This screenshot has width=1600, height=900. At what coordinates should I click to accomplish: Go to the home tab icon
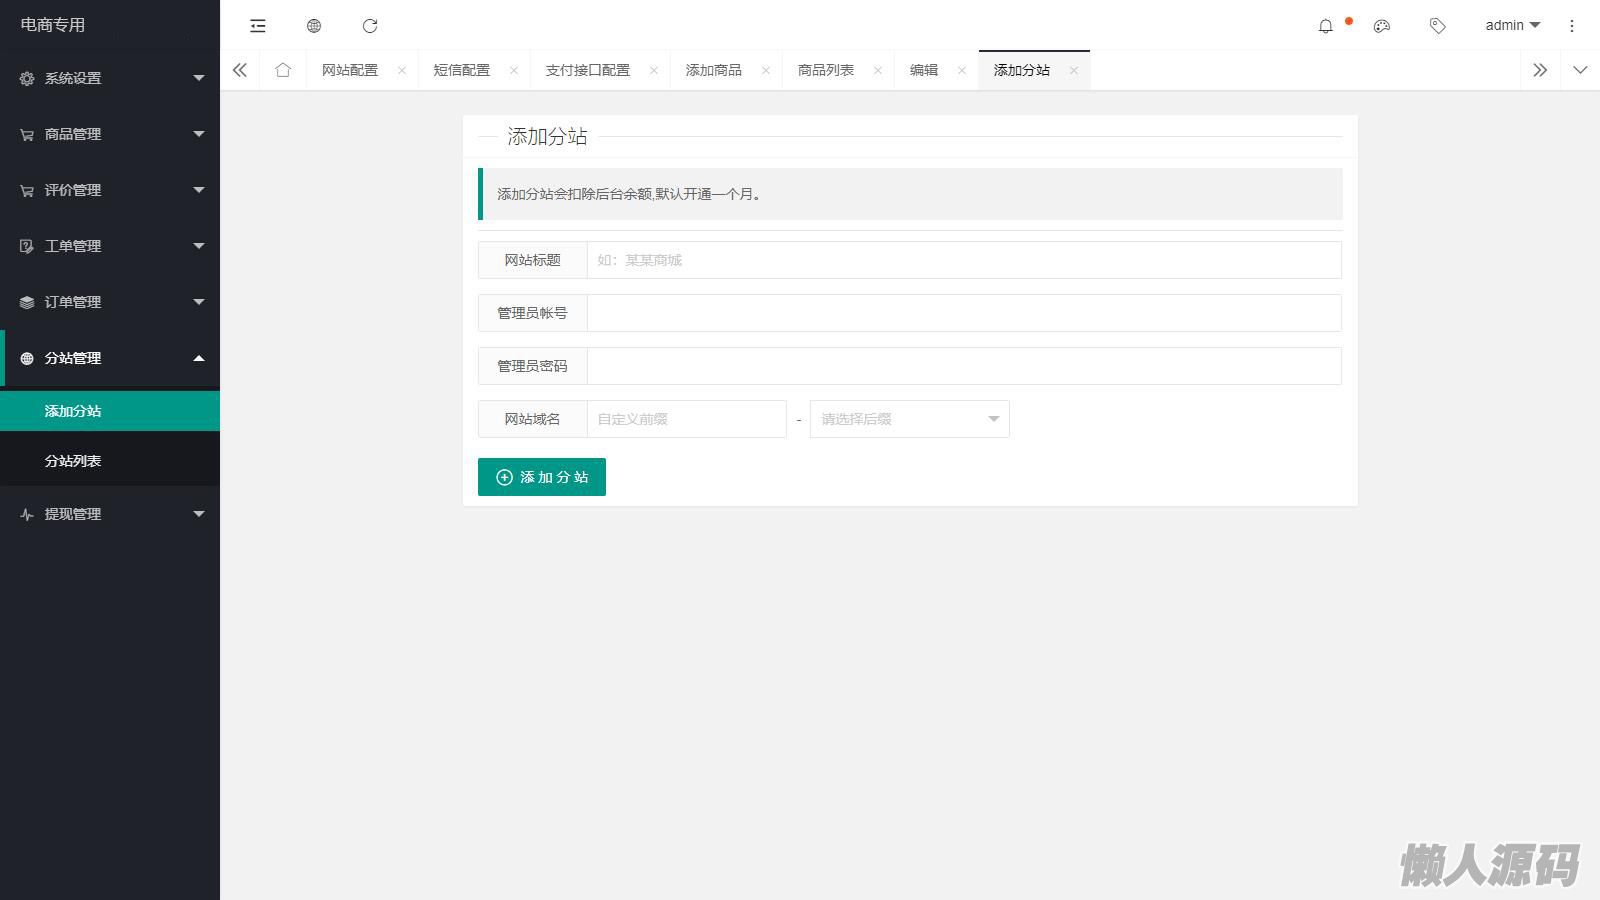tap(283, 70)
